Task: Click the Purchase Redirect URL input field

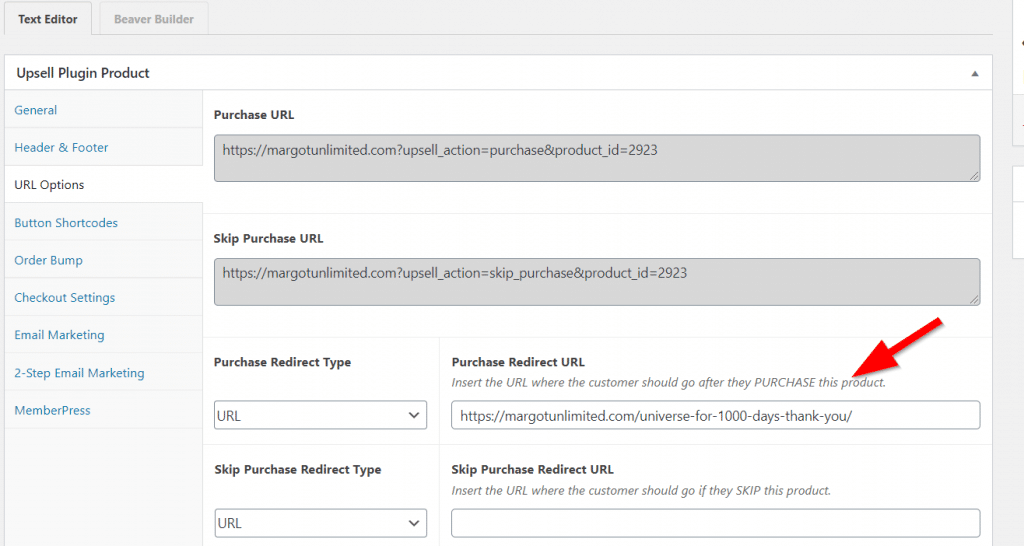Action: tap(715, 416)
